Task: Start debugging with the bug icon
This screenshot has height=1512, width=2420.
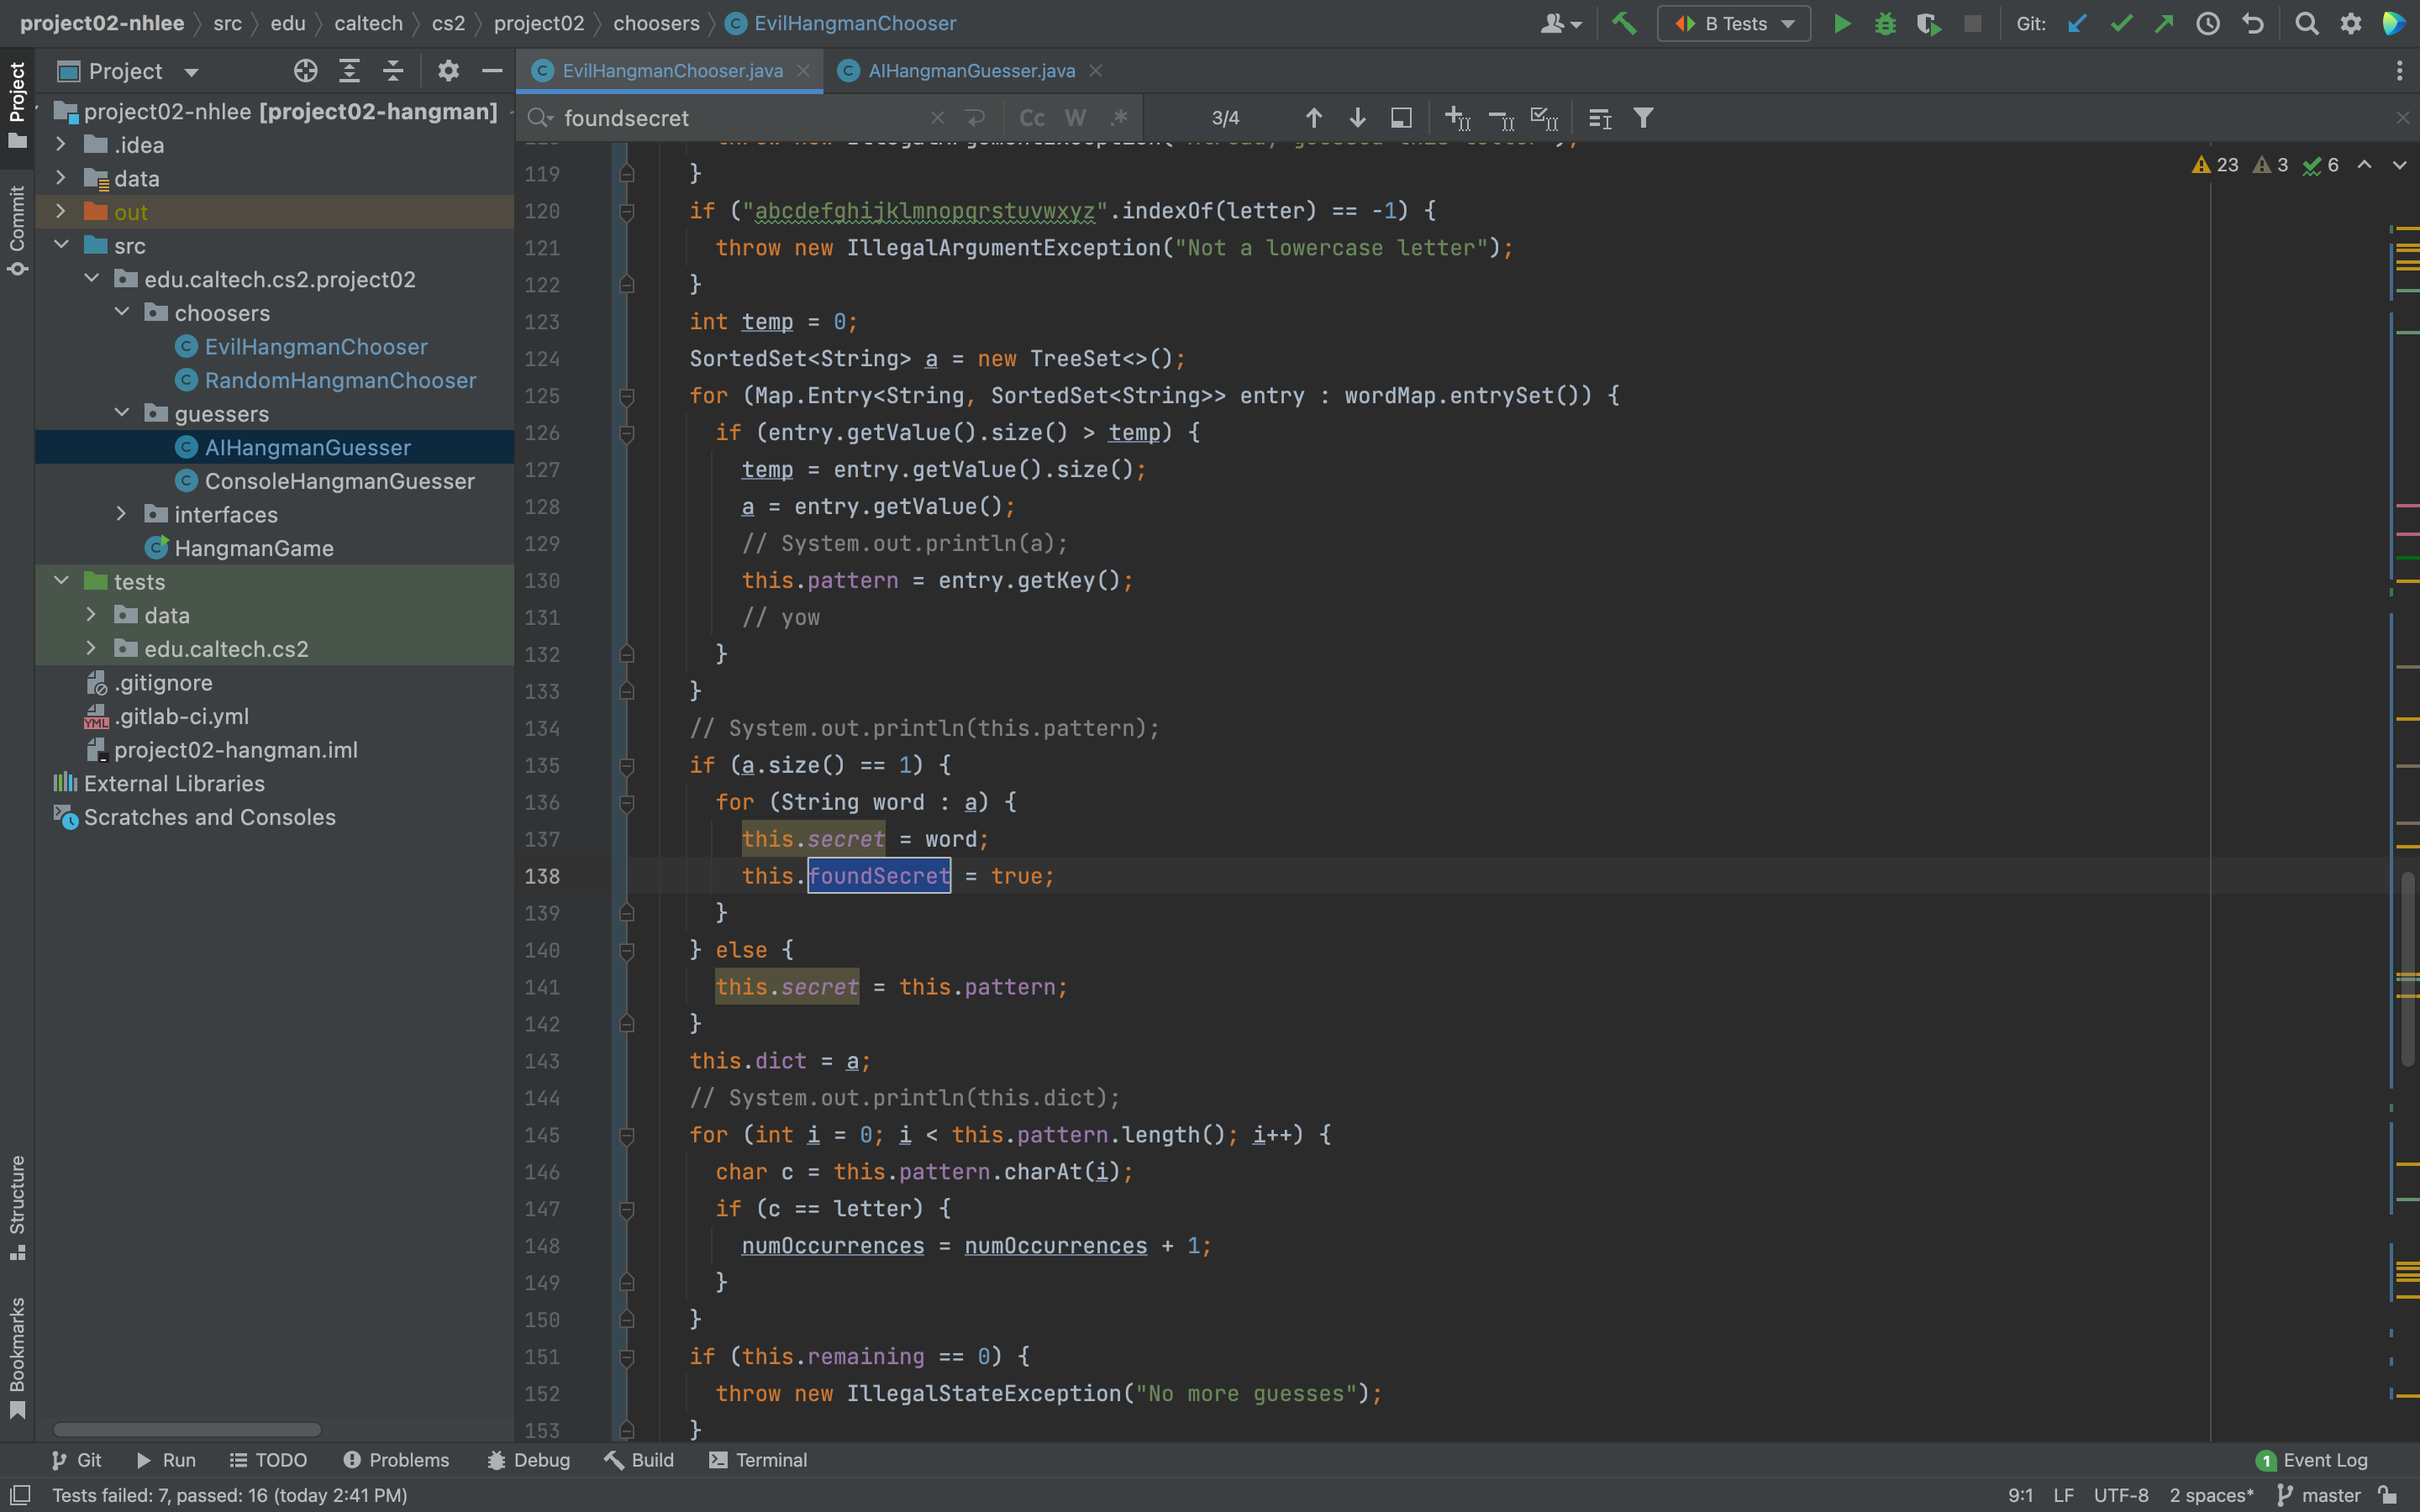Action: pos(1885,23)
